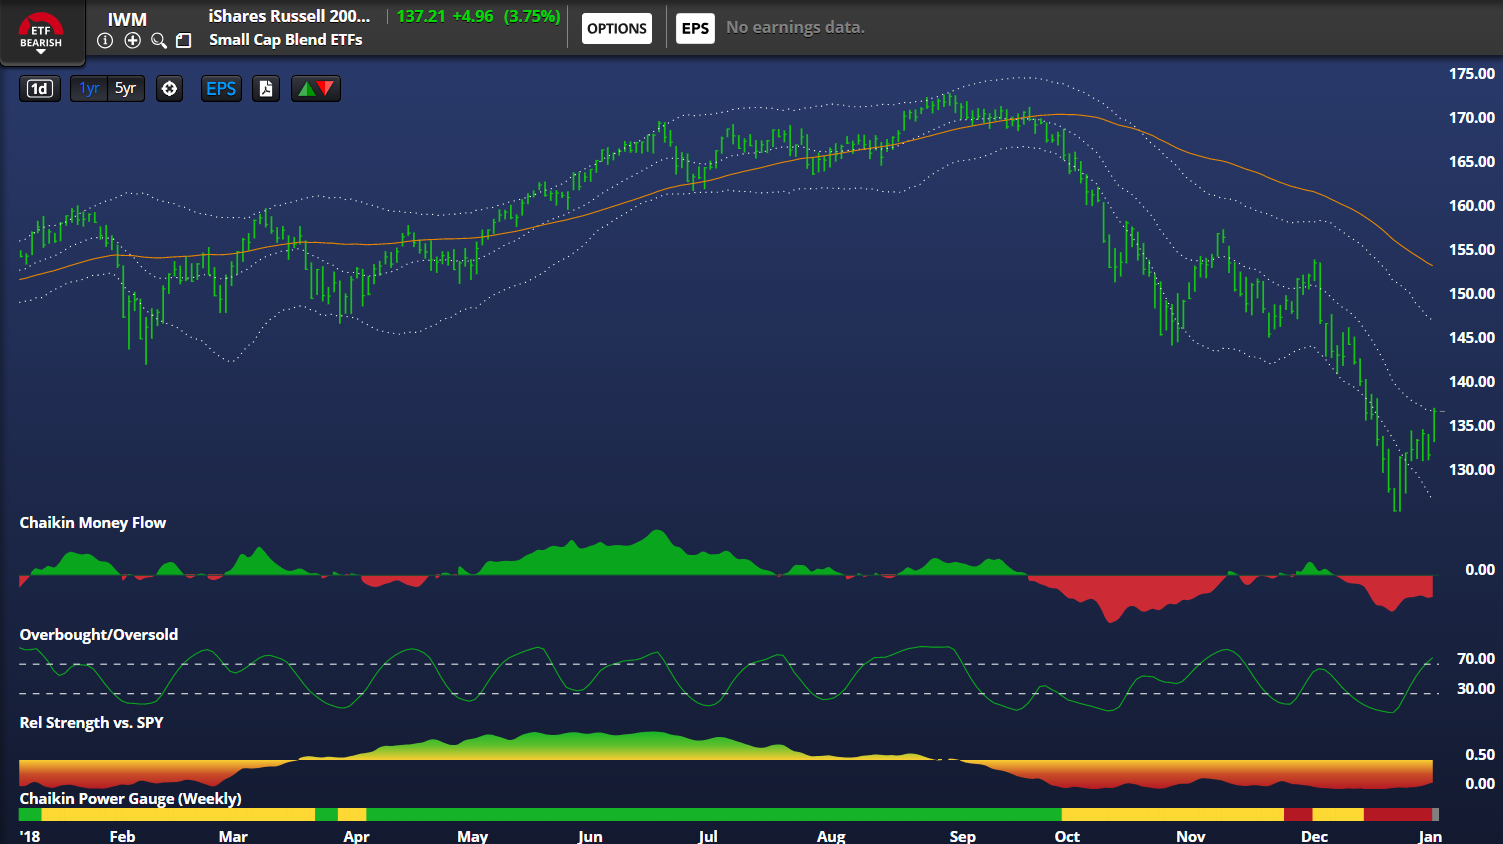Open the note page icon beside magnifier
Viewport: 1503px width, 844px height.
tap(184, 40)
